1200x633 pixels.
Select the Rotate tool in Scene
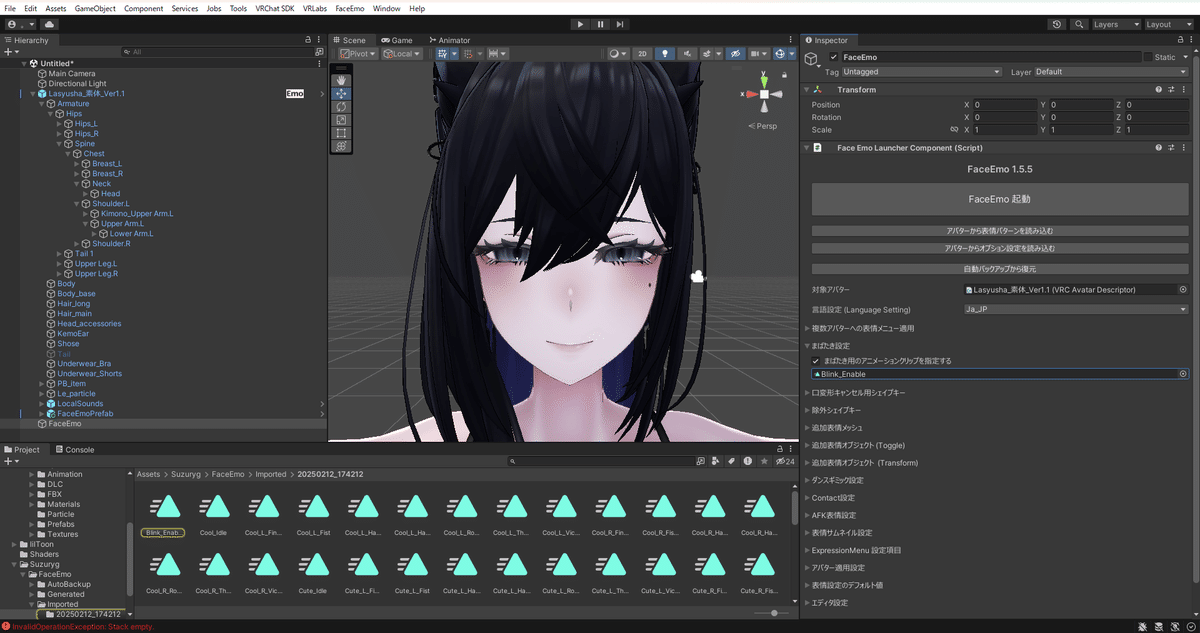coord(341,106)
